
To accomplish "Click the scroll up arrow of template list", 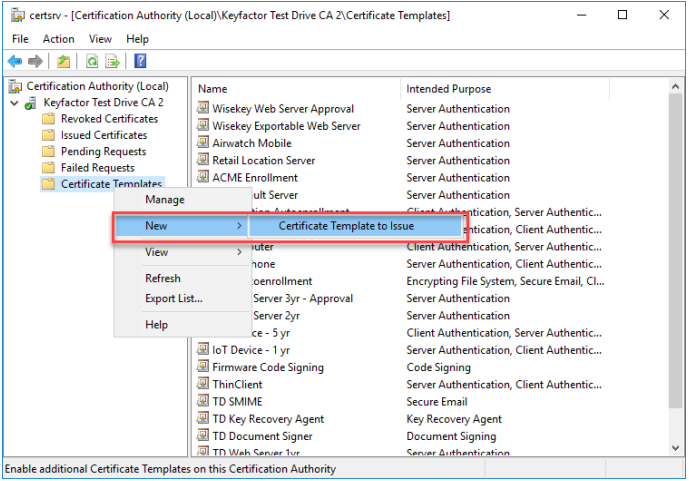I will coord(675,87).
